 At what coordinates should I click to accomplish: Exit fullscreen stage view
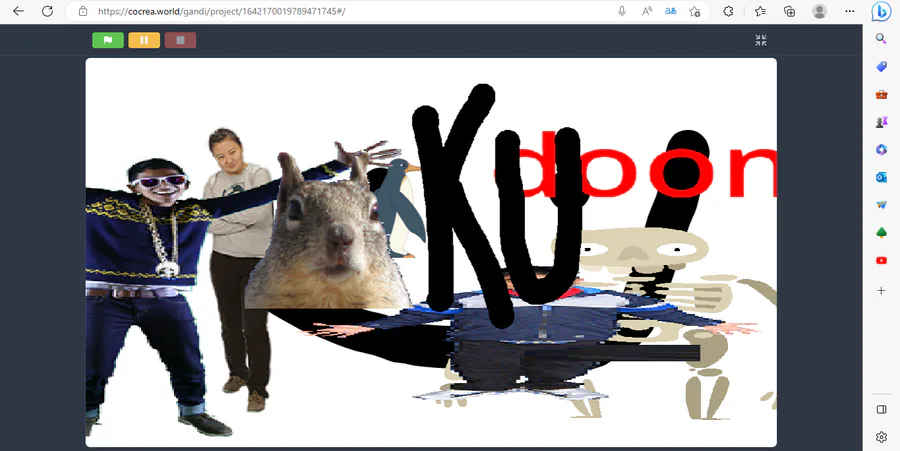tap(761, 40)
